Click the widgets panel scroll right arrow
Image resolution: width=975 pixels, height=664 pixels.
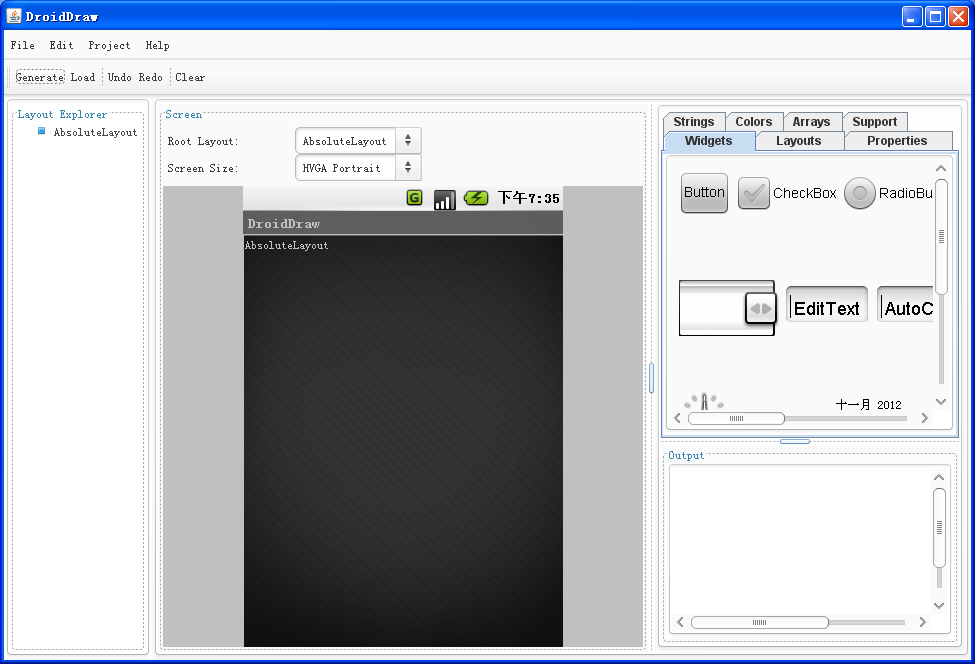coord(925,418)
